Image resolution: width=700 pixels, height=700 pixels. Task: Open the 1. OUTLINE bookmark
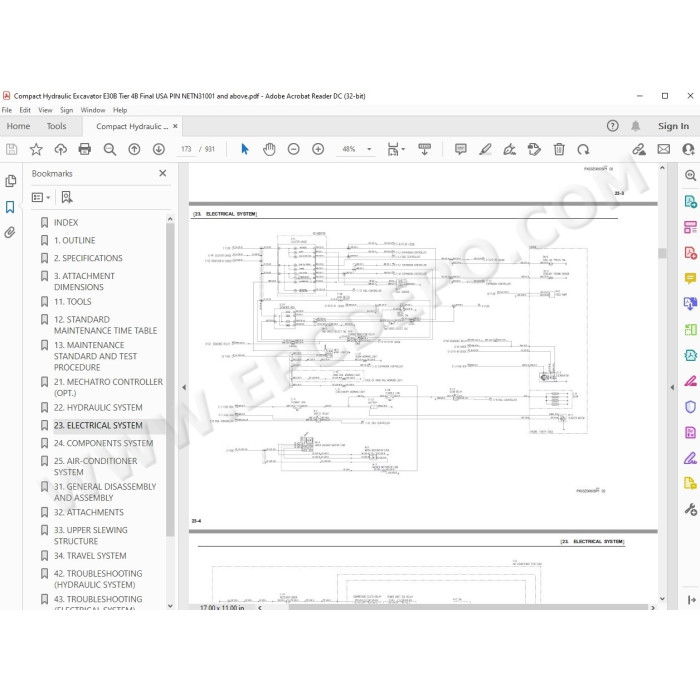pos(75,240)
